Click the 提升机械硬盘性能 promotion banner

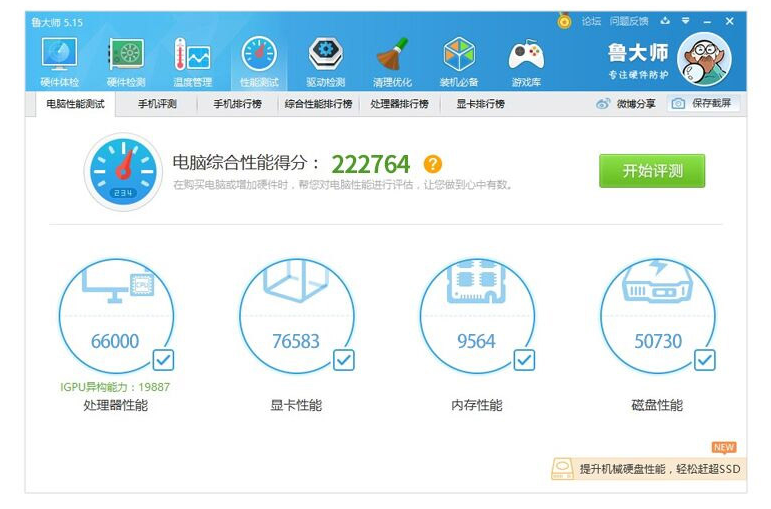pyautogui.click(x=649, y=468)
